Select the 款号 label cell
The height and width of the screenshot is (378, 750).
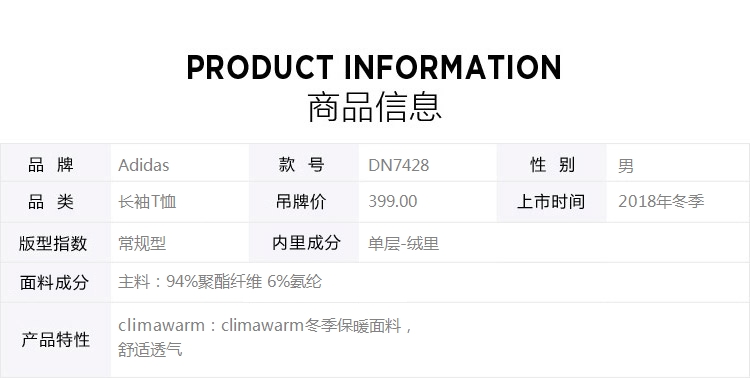click(x=304, y=163)
